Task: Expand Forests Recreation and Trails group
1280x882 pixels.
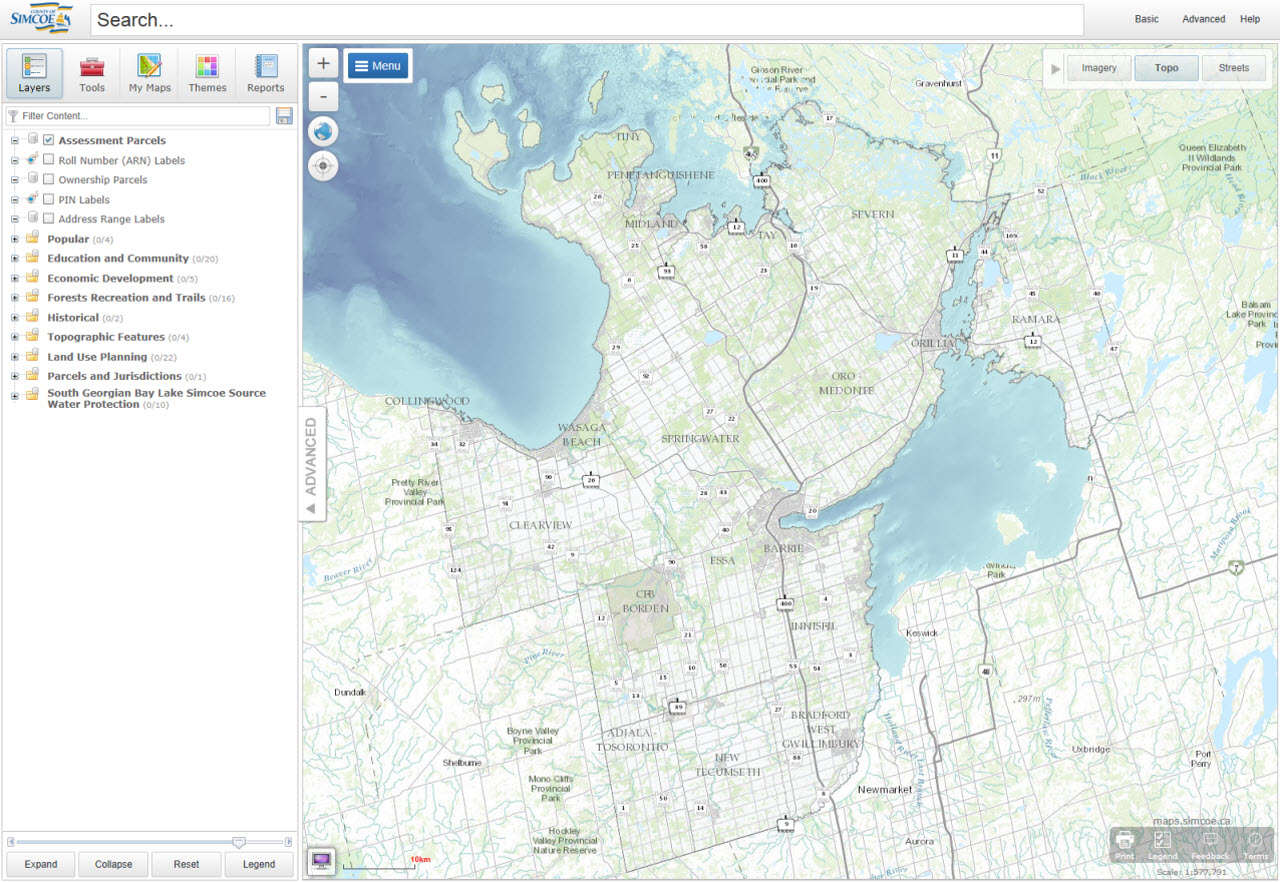Action: click(x=15, y=297)
